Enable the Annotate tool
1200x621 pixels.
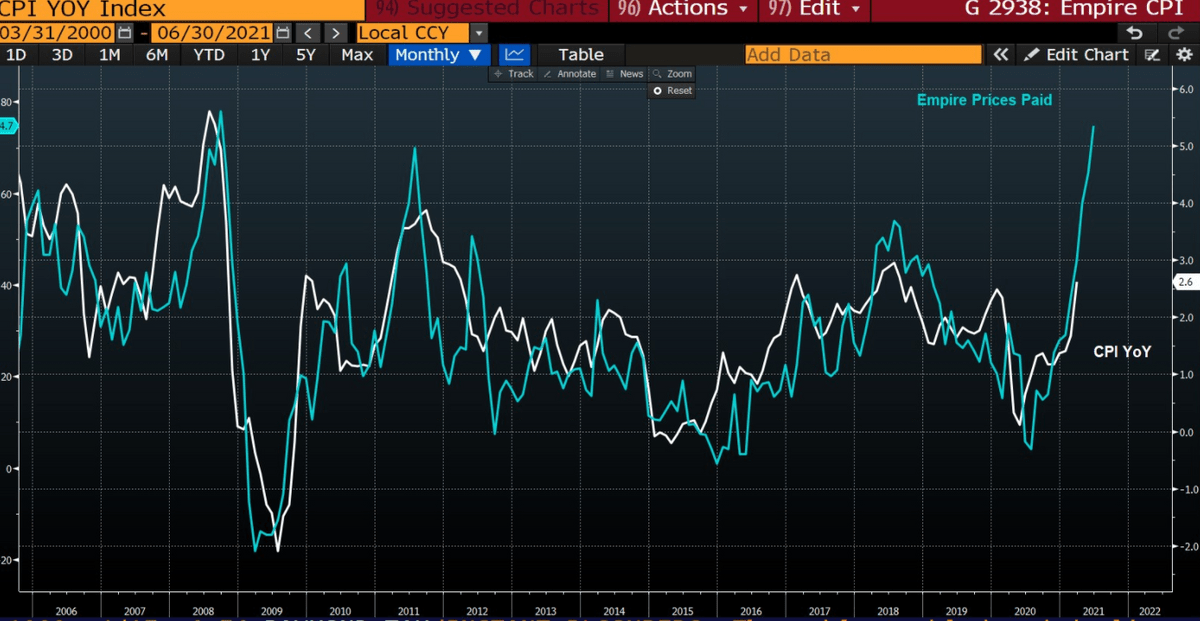pyautogui.click(x=569, y=74)
